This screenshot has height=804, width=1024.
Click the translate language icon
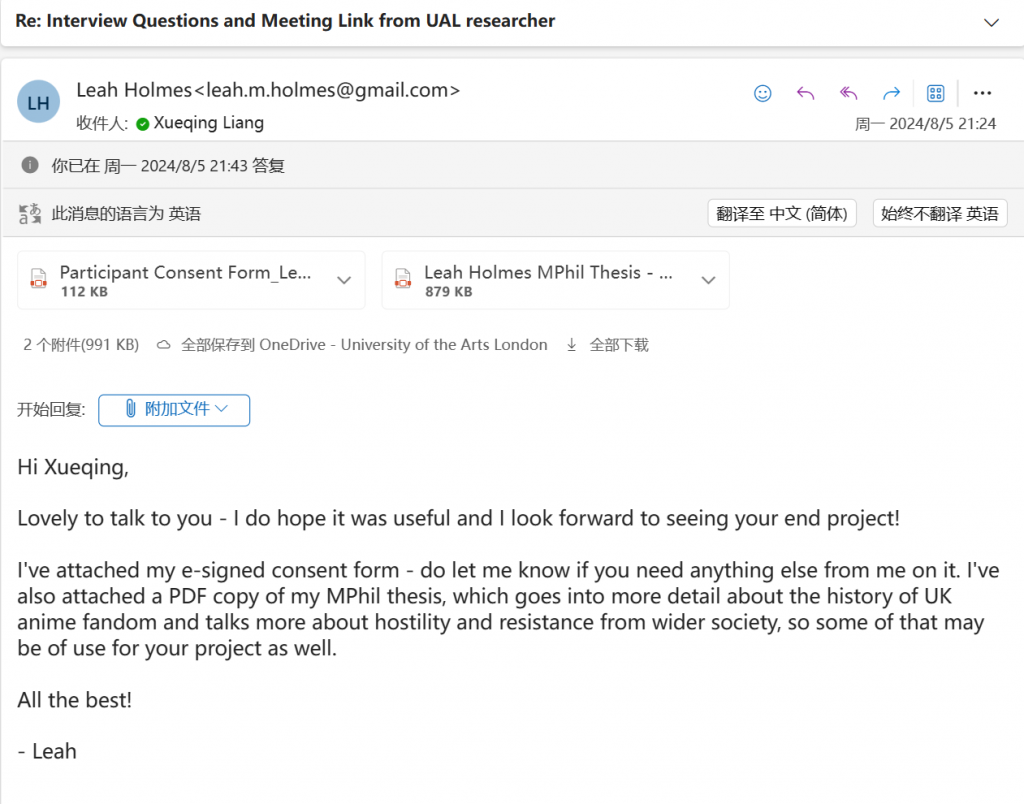point(30,214)
